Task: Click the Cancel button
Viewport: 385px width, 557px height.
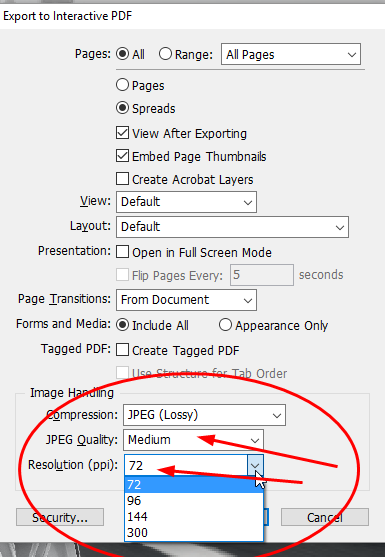Action: [x=325, y=517]
